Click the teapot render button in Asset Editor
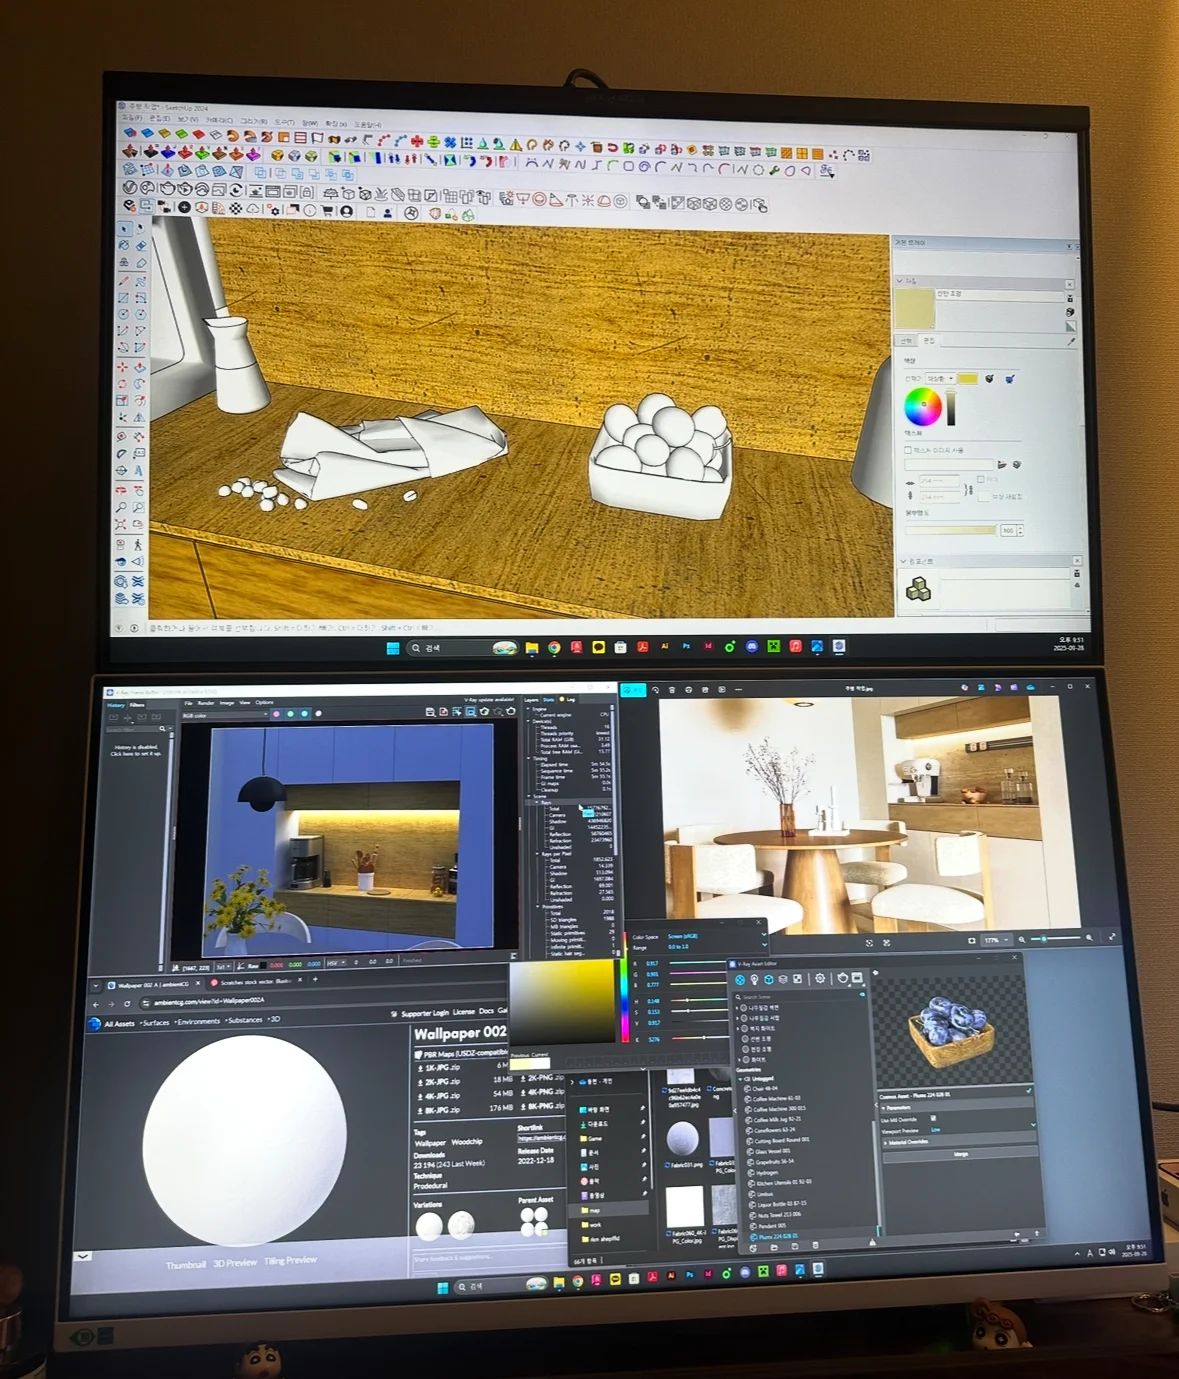Image resolution: width=1179 pixels, height=1379 pixels. (x=842, y=979)
